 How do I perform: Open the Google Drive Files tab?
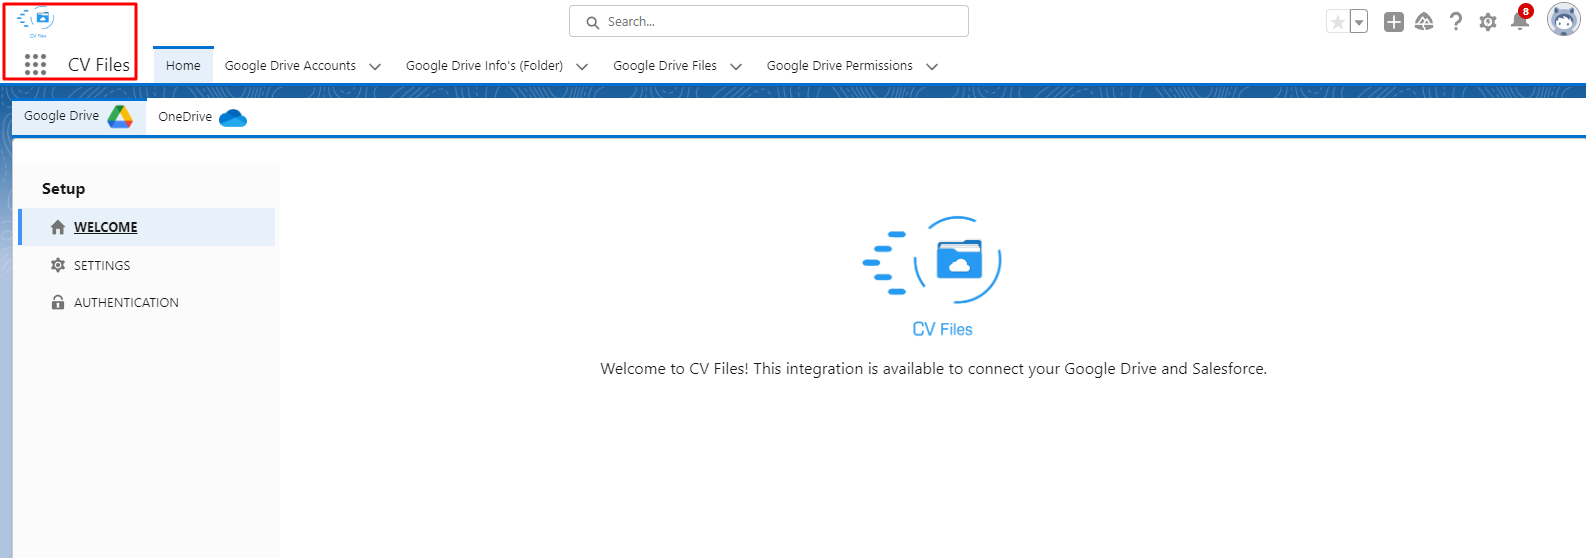pos(665,66)
